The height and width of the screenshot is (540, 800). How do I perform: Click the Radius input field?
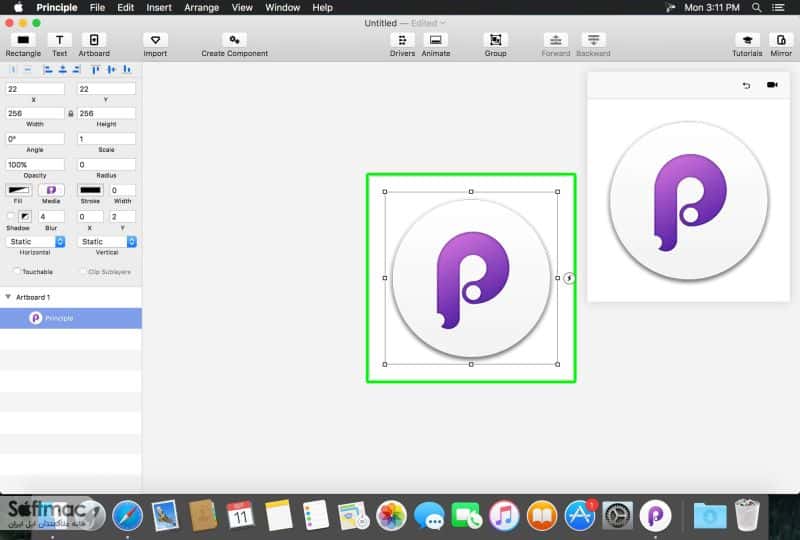(107, 164)
